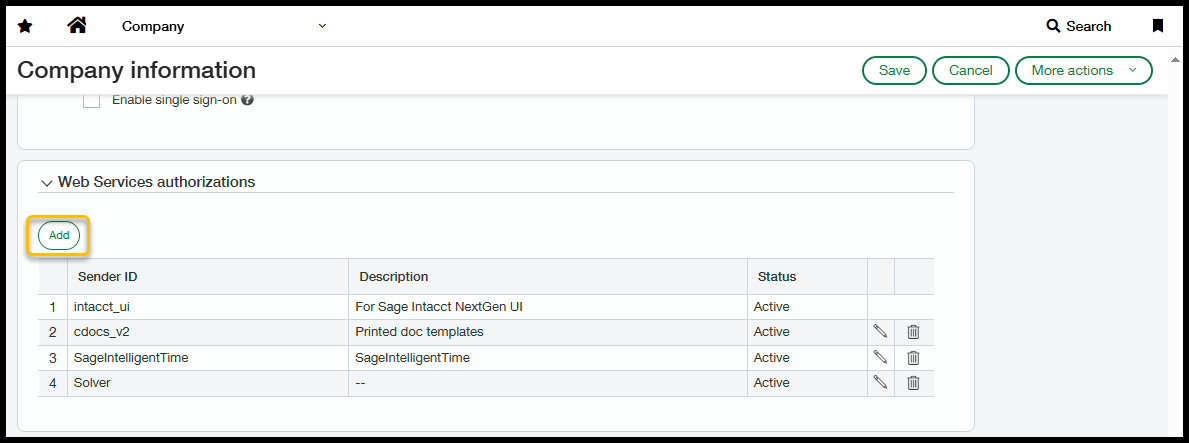Screen dimensions: 1189x443
Task: Delete the Solver sender trash icon
Action: pyautogui.click(x=913, y=382)
